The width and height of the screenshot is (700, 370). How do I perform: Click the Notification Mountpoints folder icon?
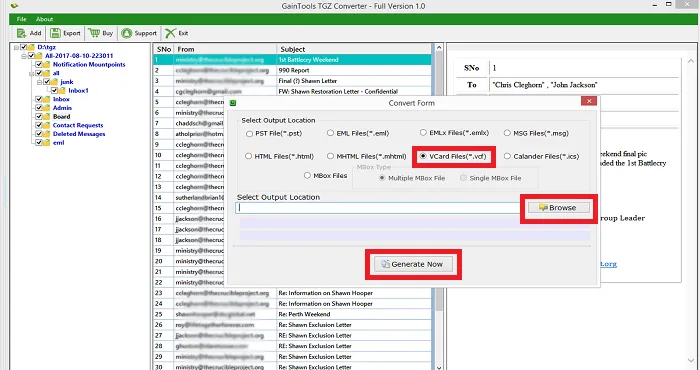pyautogui.click(x=47, y=65)
